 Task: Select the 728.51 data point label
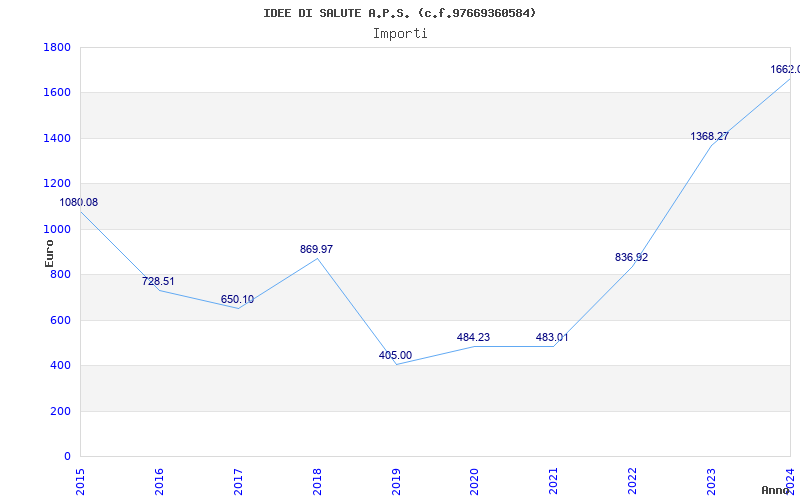158,282
